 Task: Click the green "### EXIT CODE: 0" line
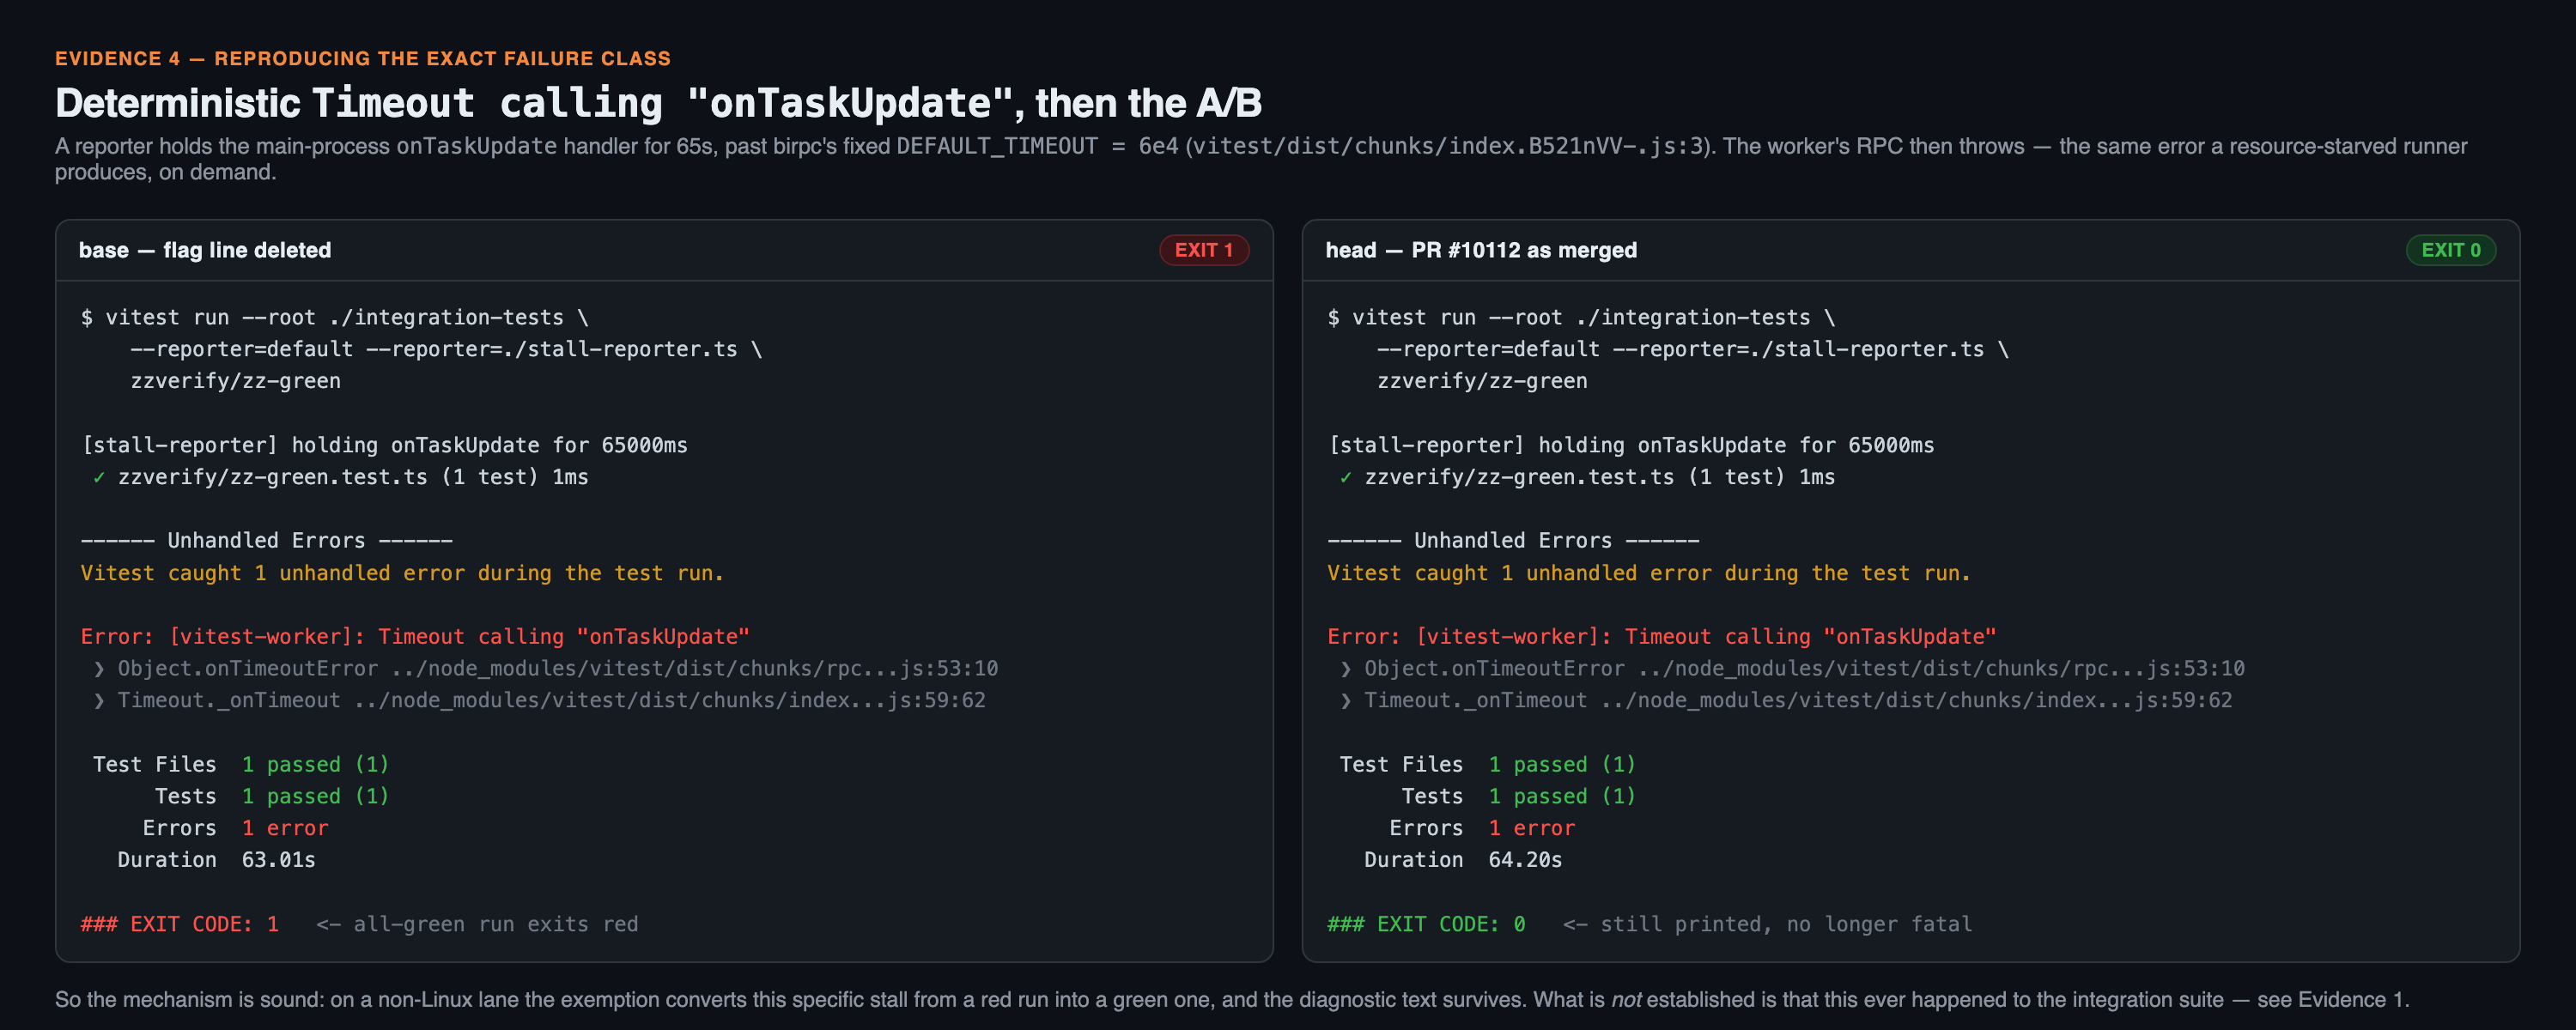tap(1427, 924)
